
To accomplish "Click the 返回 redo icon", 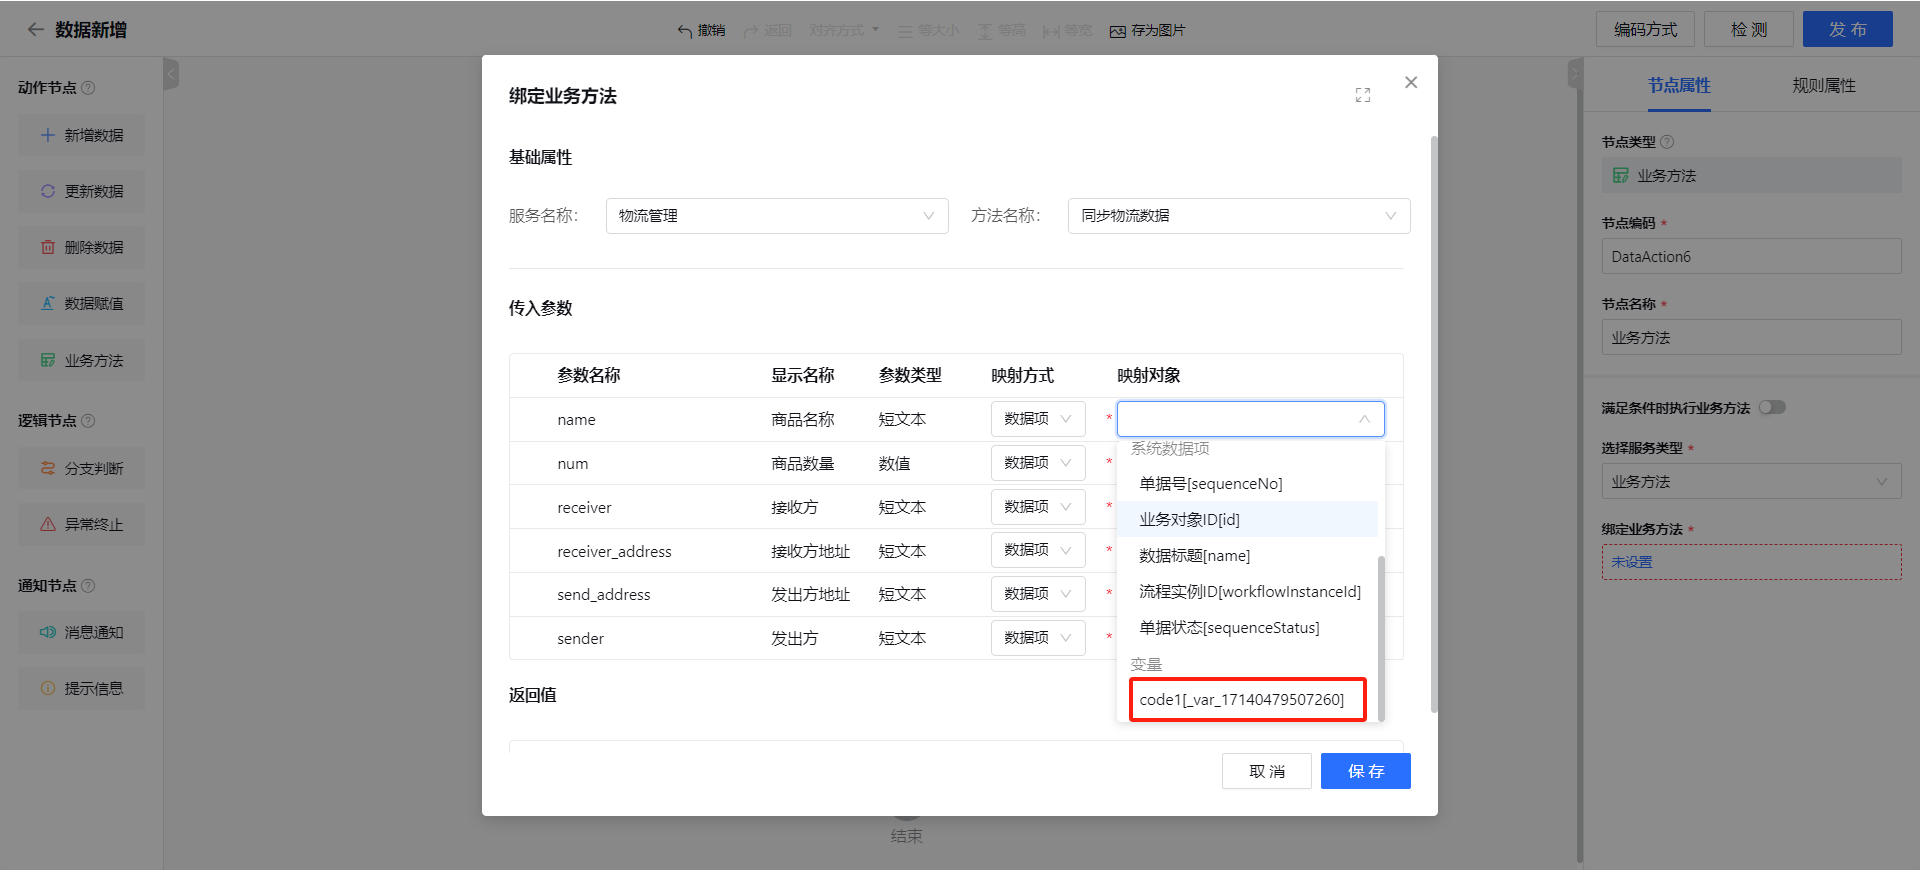I will (x=751, y=31).
